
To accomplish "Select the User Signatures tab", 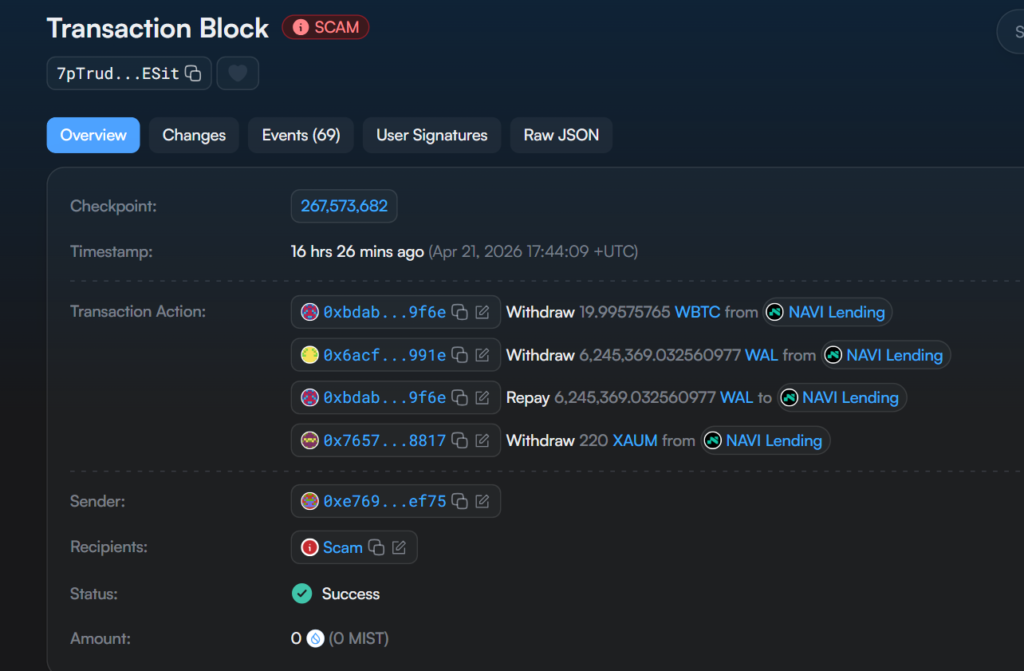I will (431, 135).
